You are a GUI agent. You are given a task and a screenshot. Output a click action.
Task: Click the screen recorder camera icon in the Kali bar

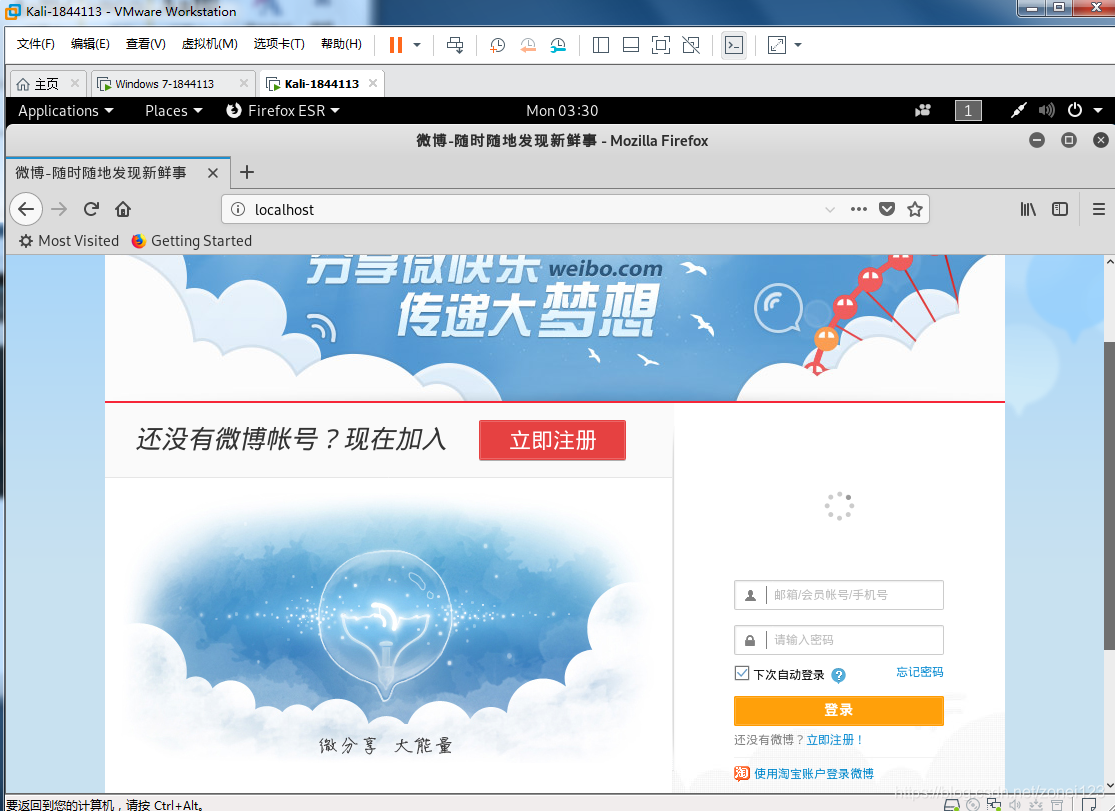coord(923,110)
